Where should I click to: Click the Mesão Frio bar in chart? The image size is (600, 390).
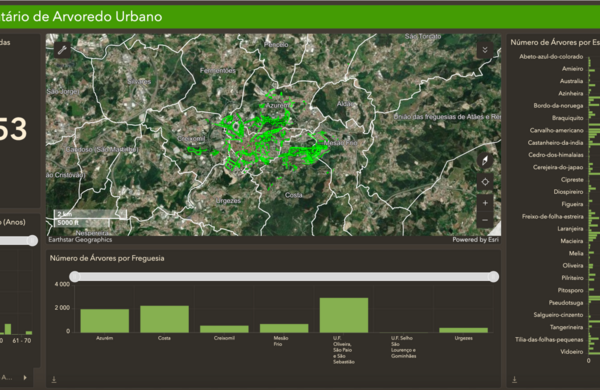coord(284,328)
